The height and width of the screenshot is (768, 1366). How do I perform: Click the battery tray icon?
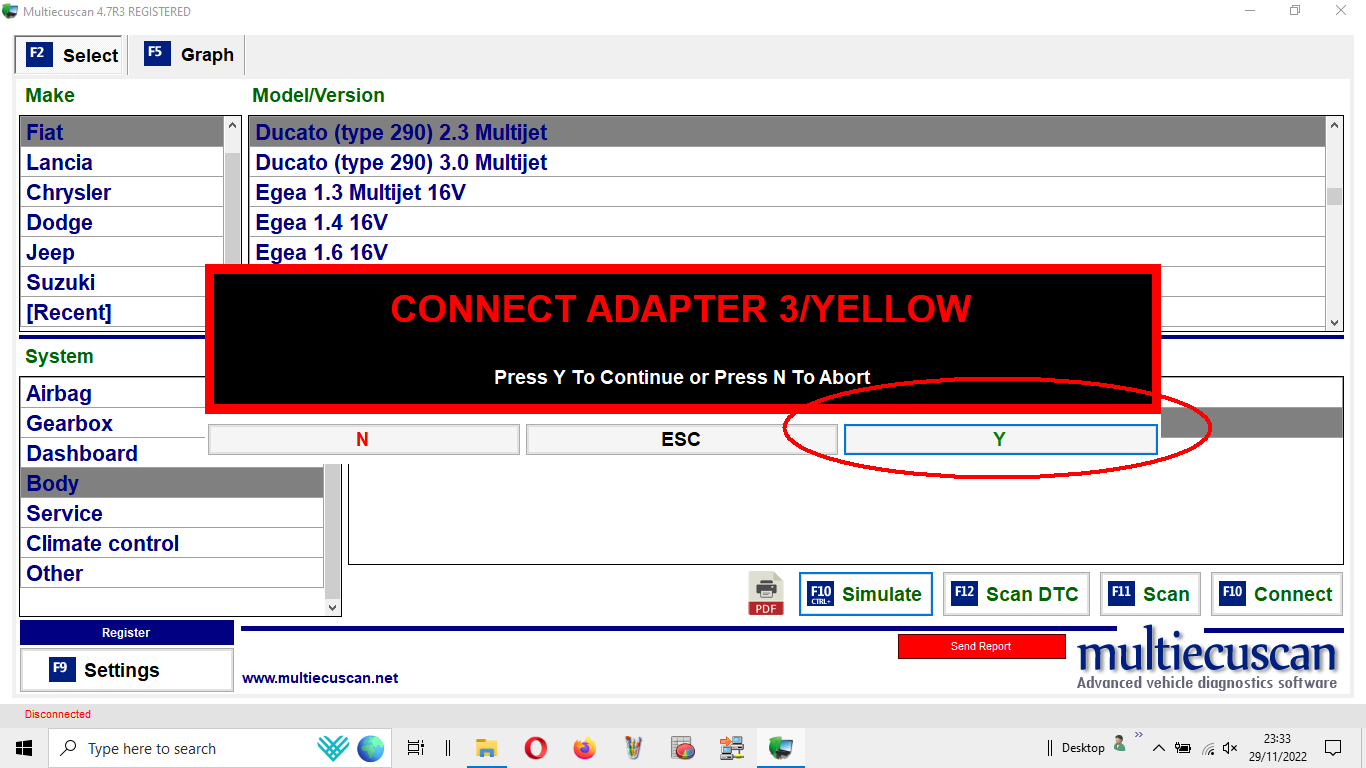click(x=1183, y=748)
